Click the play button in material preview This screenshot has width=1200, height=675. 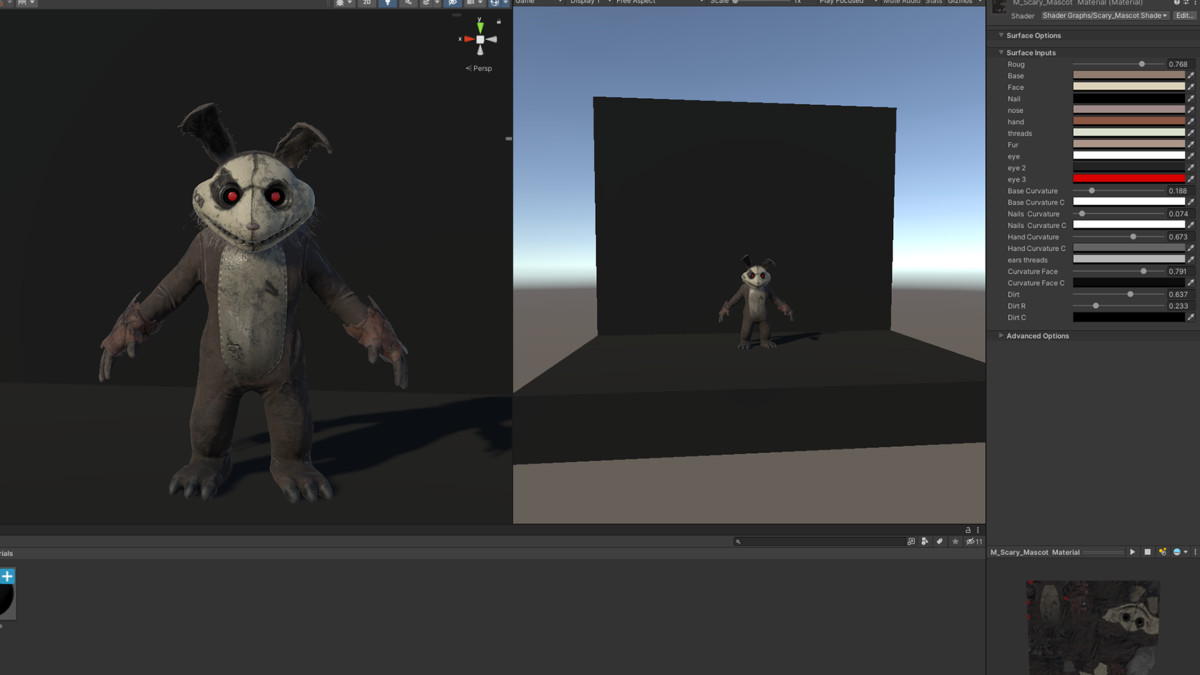1132,552
